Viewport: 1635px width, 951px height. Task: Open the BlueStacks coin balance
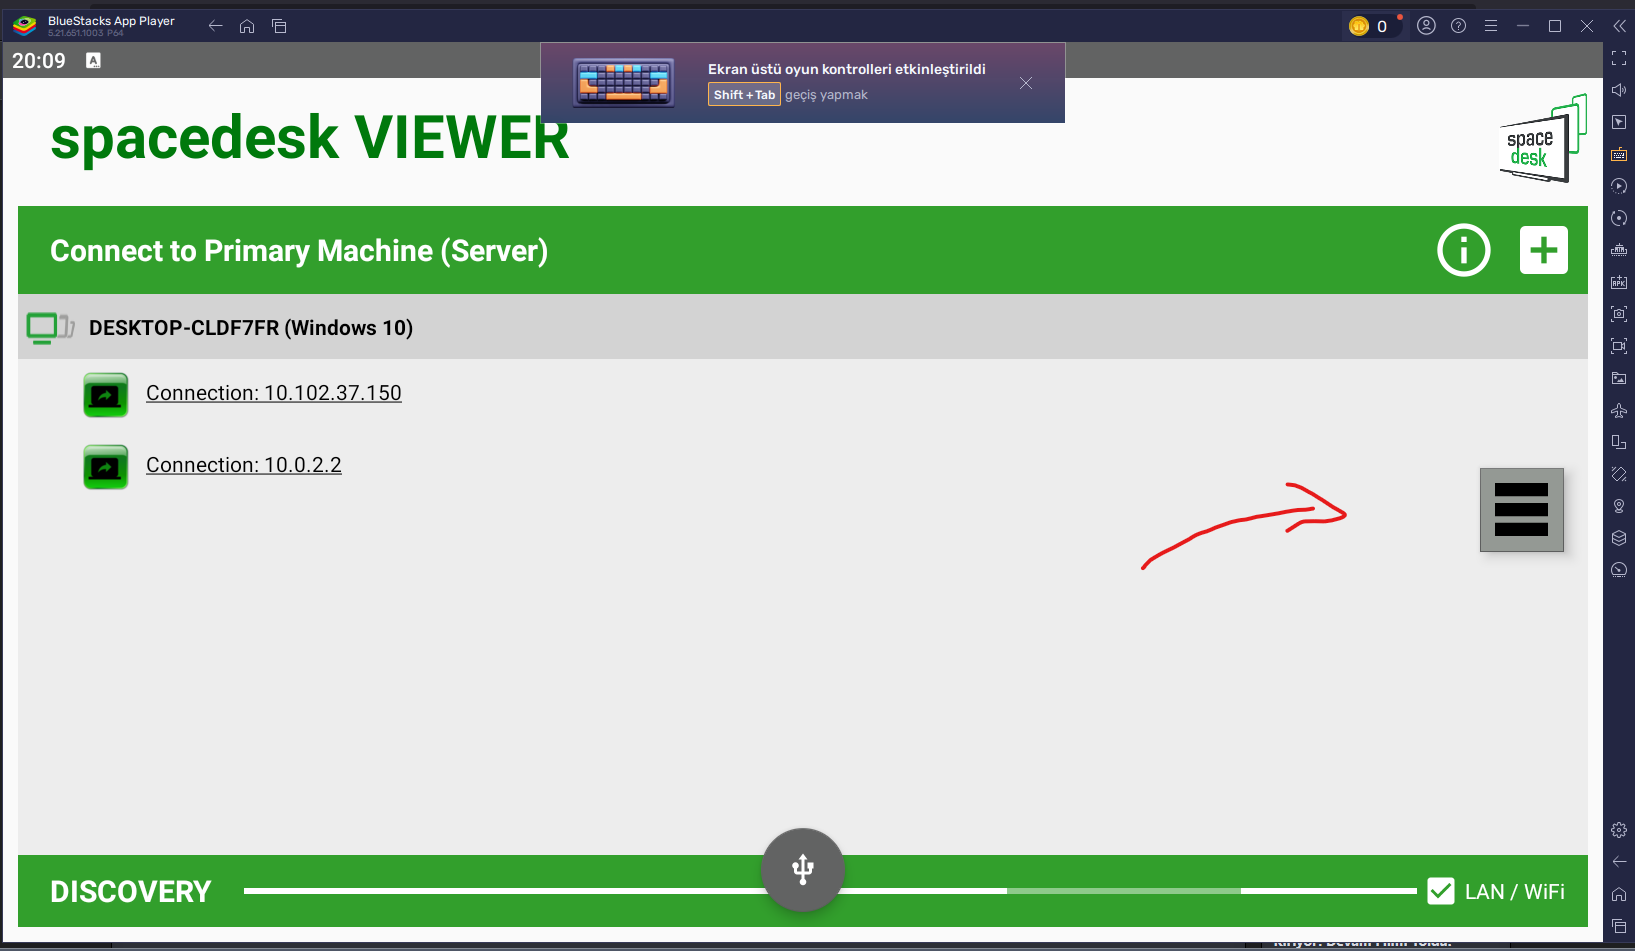click(1369, 26)
